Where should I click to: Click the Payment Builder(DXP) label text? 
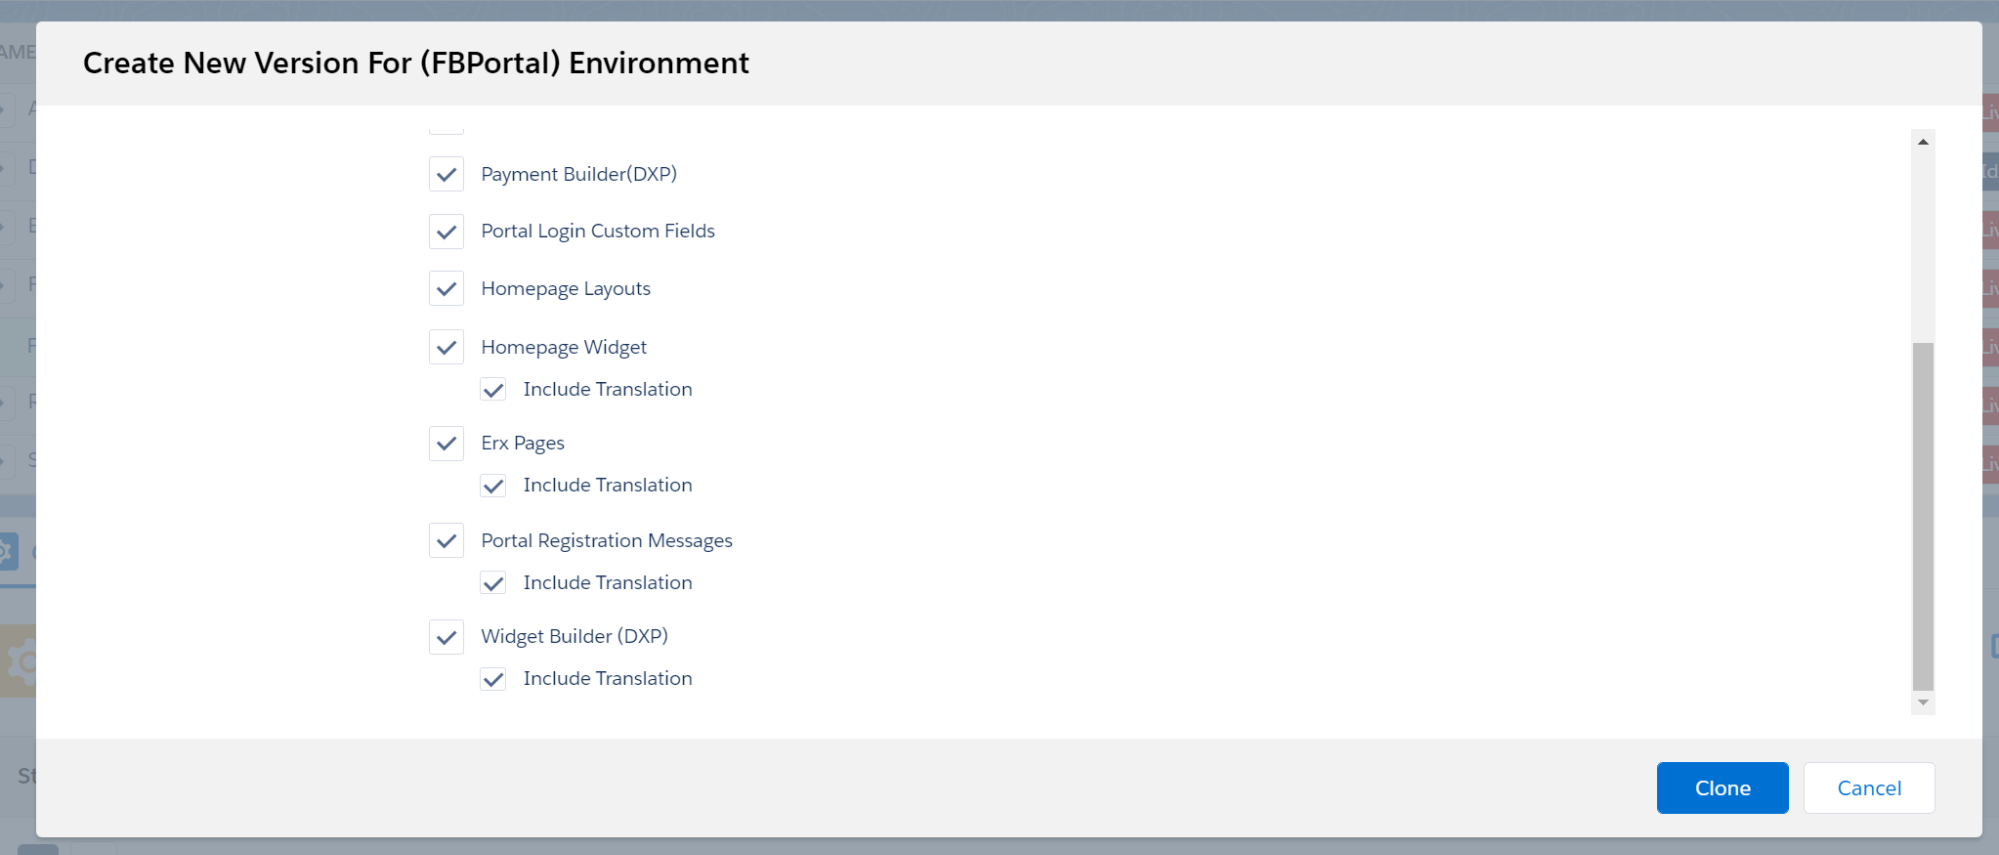(578, 174)
